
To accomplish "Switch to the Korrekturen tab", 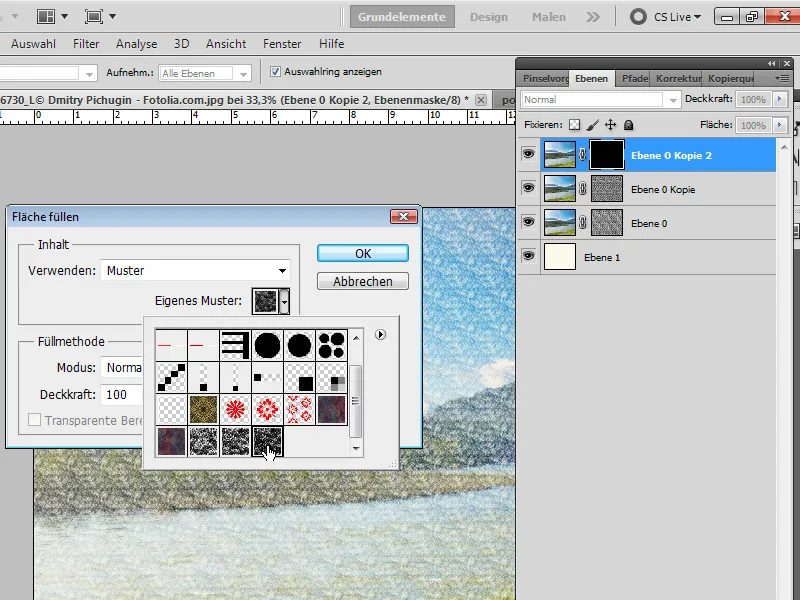I will coord(678,79).
